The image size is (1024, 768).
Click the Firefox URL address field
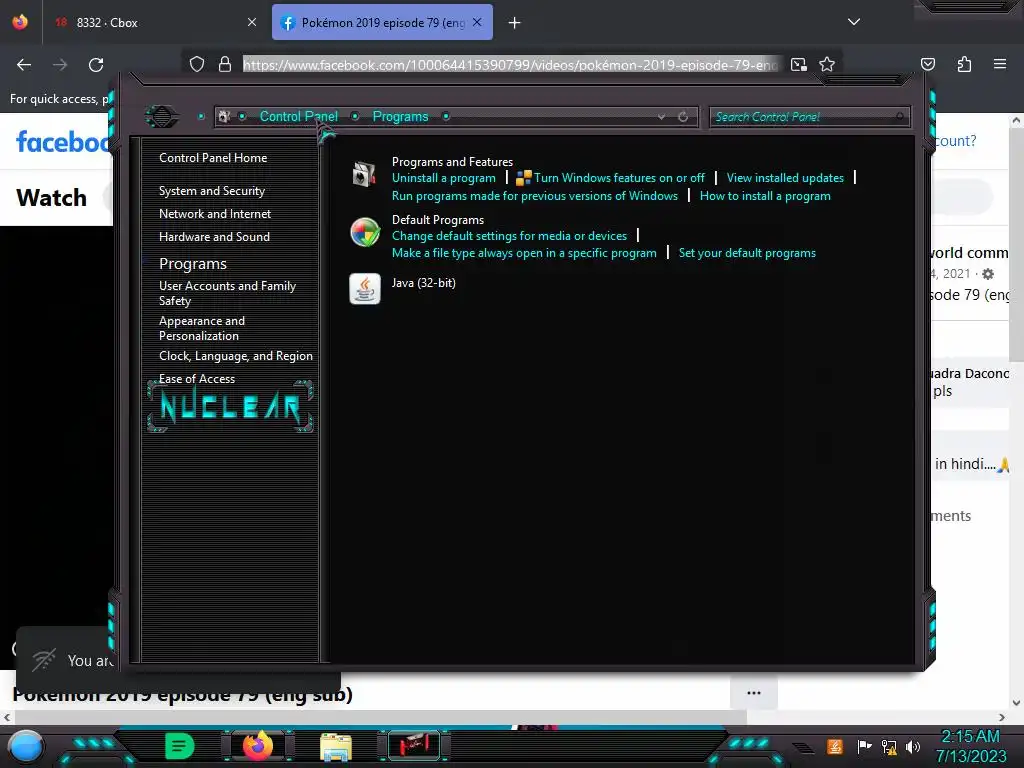click(511, 65)
